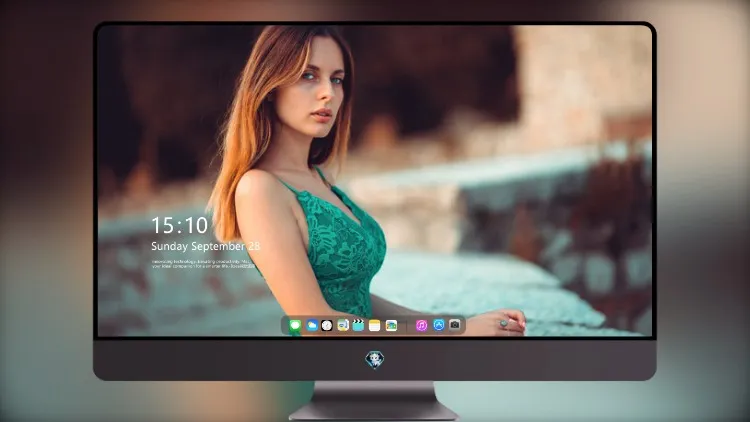This screenshot has height=422, width=750.
Task: Launch the pink iTunes music app
Action: pos(421,325)
